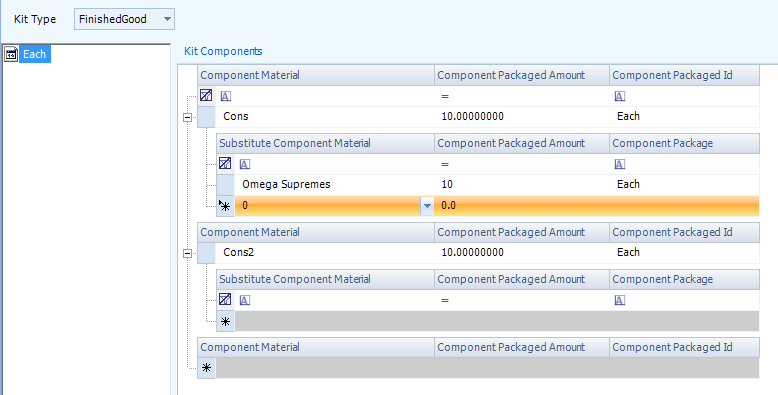Viewport: 778px width, 395px height.
Task: Click new row asterisk under Cons2 substitutes
Action: coord(225,322)
